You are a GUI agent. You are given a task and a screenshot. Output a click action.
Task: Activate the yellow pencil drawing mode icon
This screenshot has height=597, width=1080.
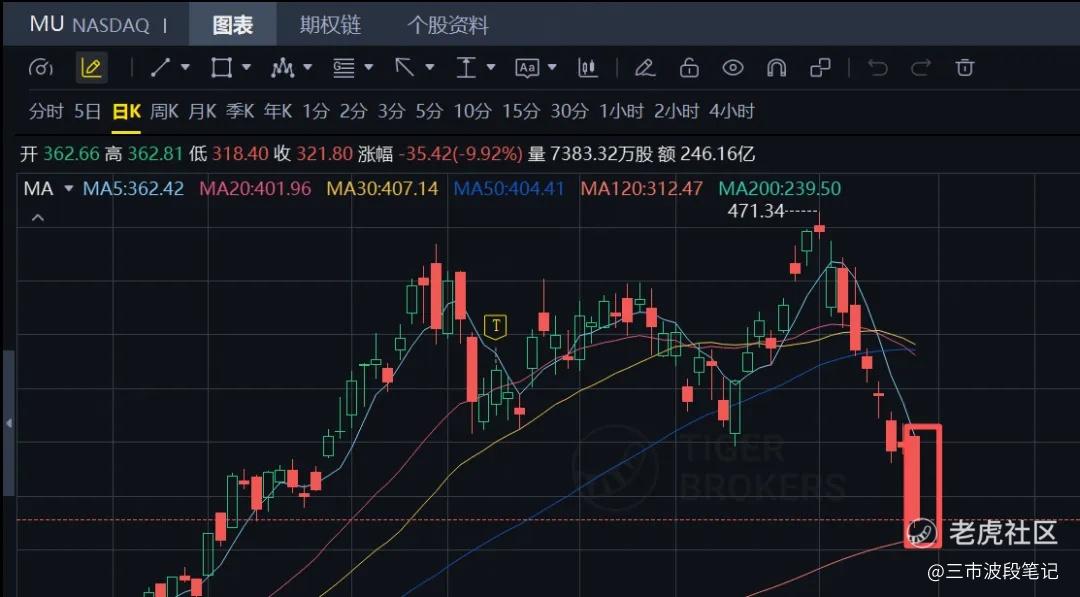(90, 67)
